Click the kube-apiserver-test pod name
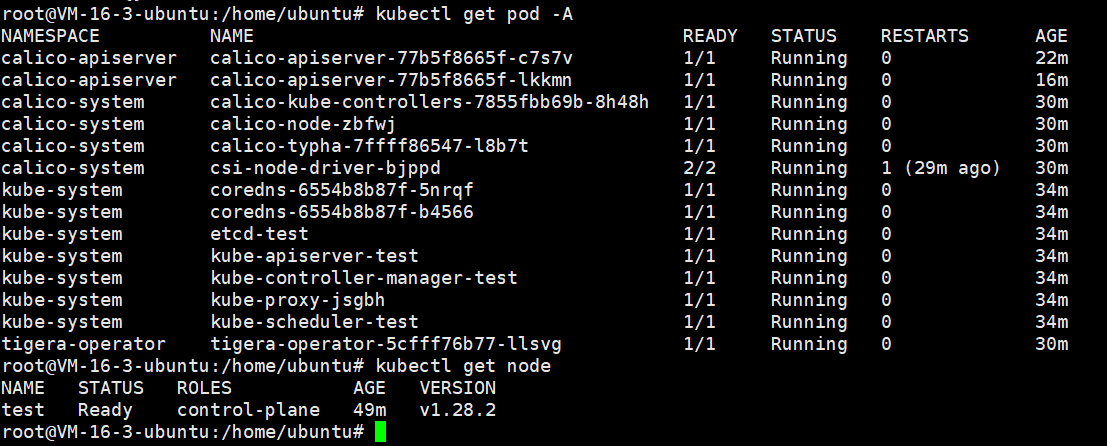 [x=314, y=255]
